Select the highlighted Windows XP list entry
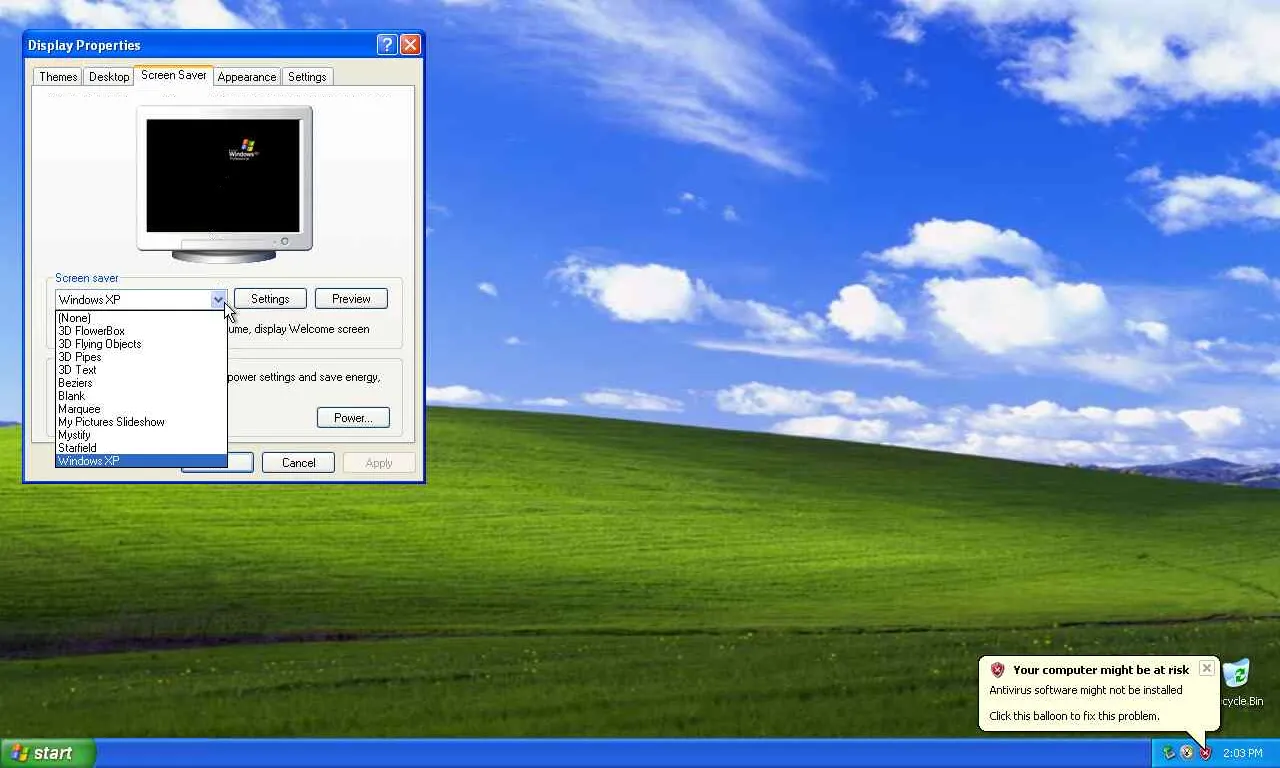Screen dimensions: 1280x768 click(141, 461)
